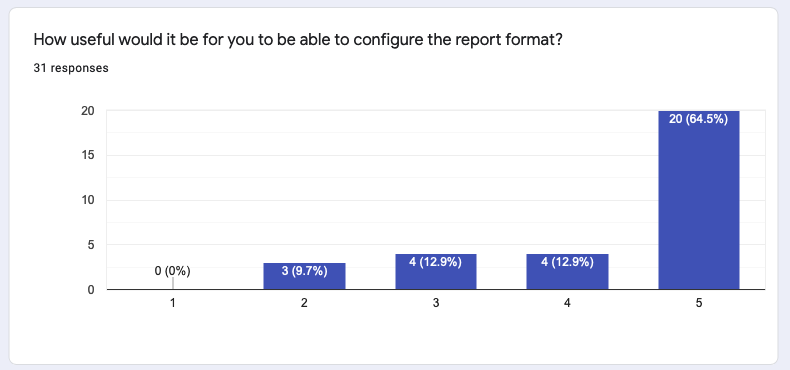Click the '31 responses' text

(x=71, y=68)
